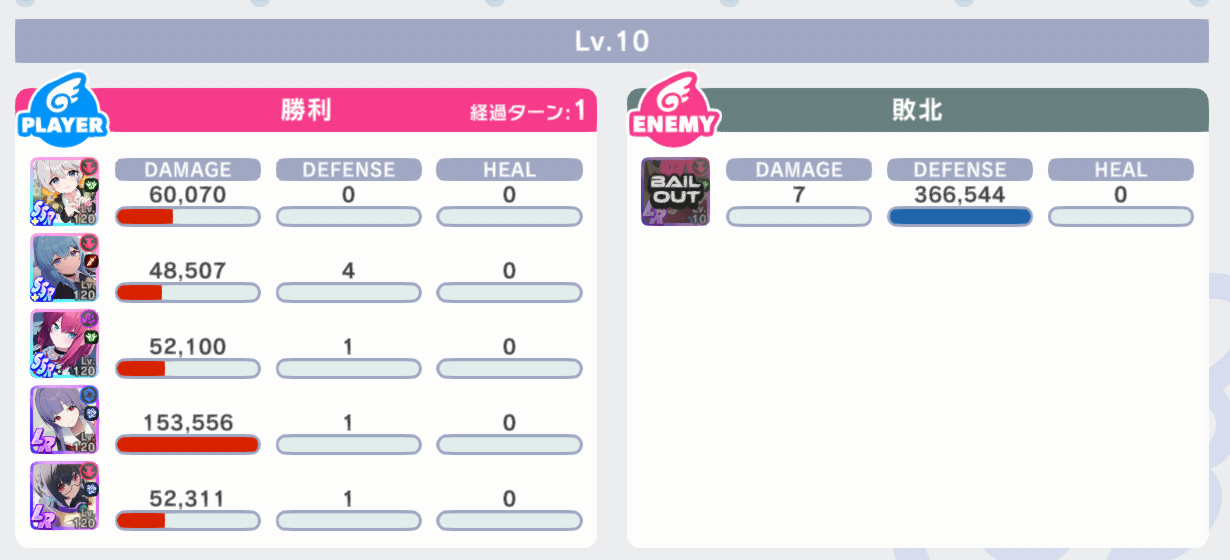Select the blue-haired SSR character portrait

(x=64, y=268)
